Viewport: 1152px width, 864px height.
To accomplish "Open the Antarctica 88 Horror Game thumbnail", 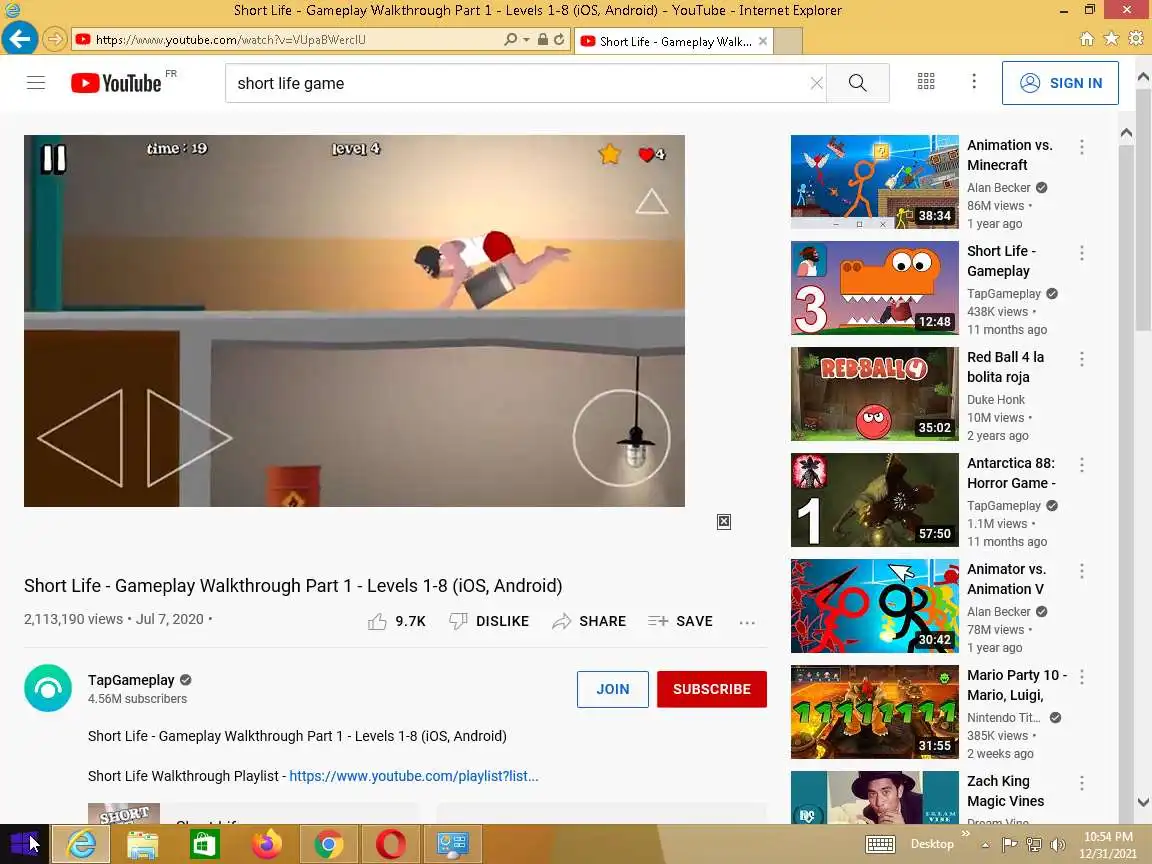I will [874, 500].
